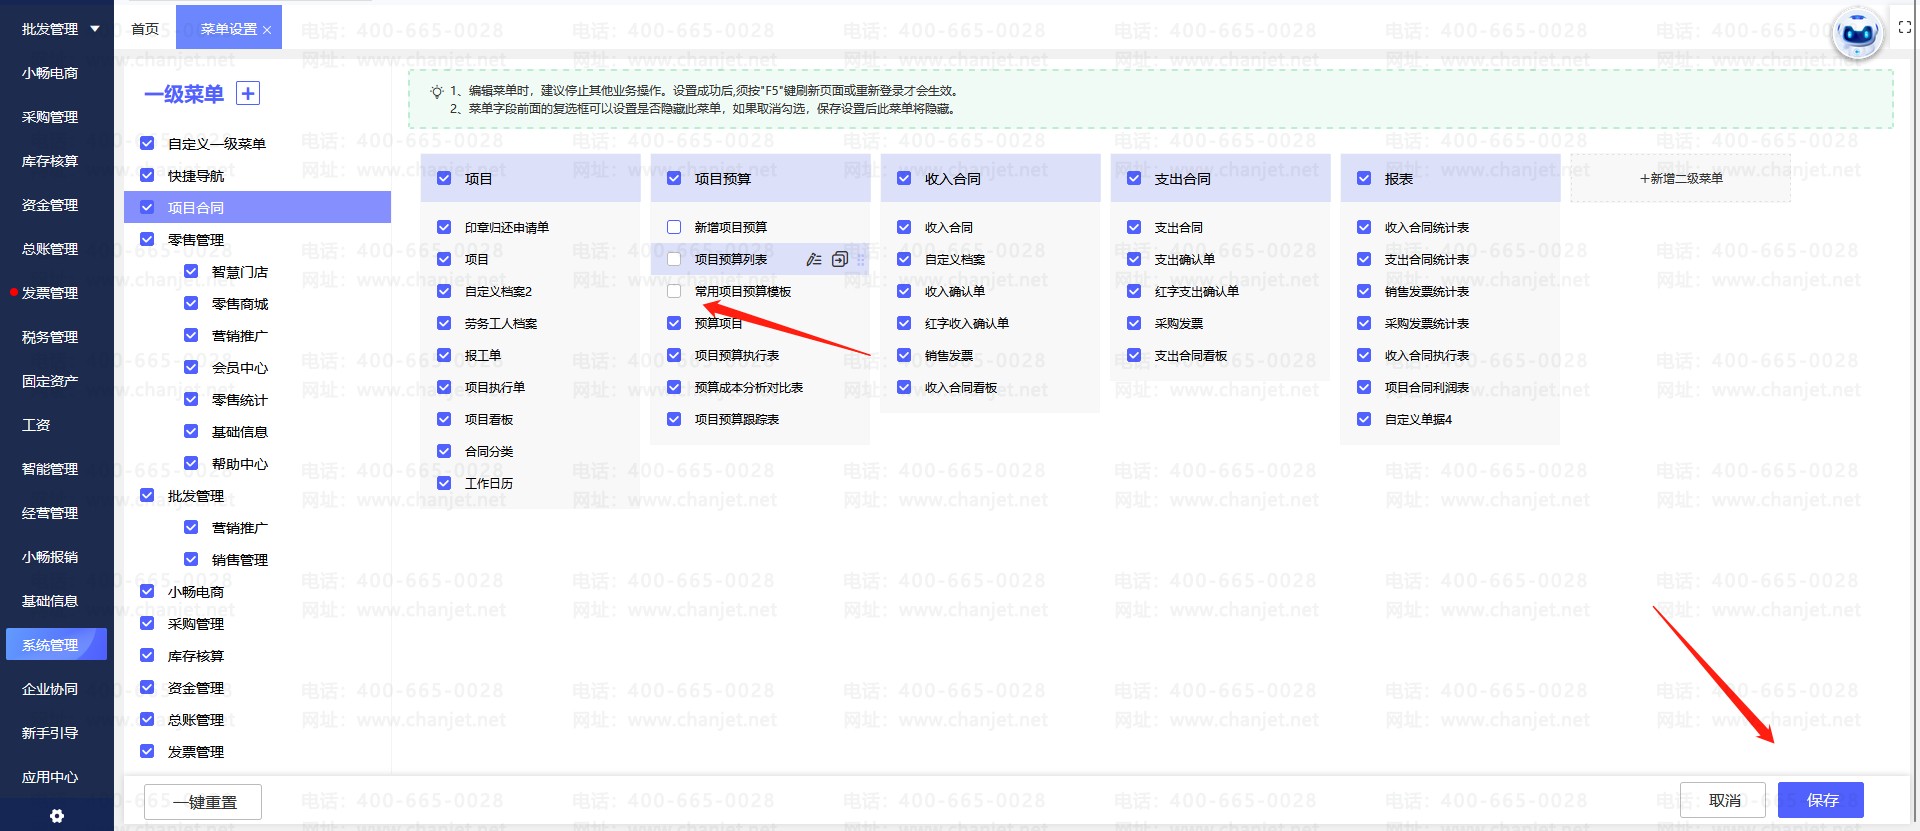This screenshot has width=1920, height=831.
Task: Click move-to icon on 项目预算列表 row
Action: [x=840, y=260]
